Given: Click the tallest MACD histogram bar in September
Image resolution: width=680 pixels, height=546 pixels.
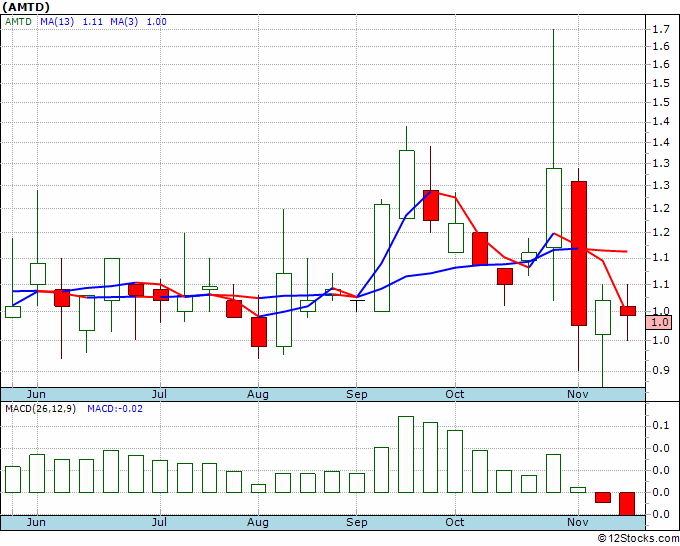Looking at the screenshot, I should [406, 454].
